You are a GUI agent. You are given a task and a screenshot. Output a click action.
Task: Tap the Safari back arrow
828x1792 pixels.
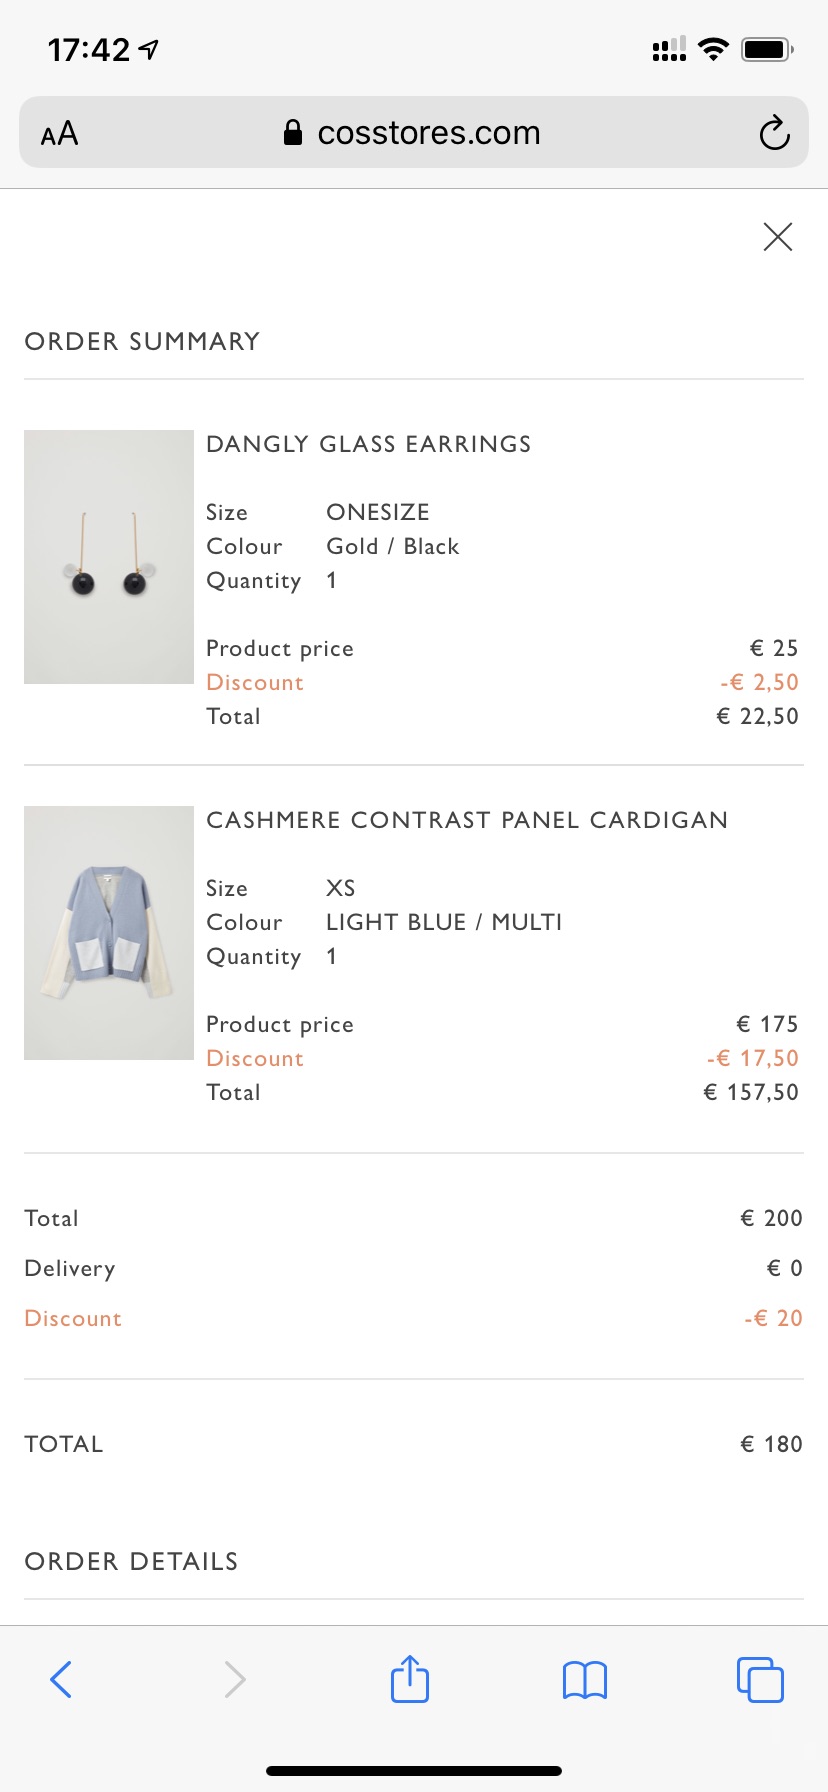(x=61, y=1679)
